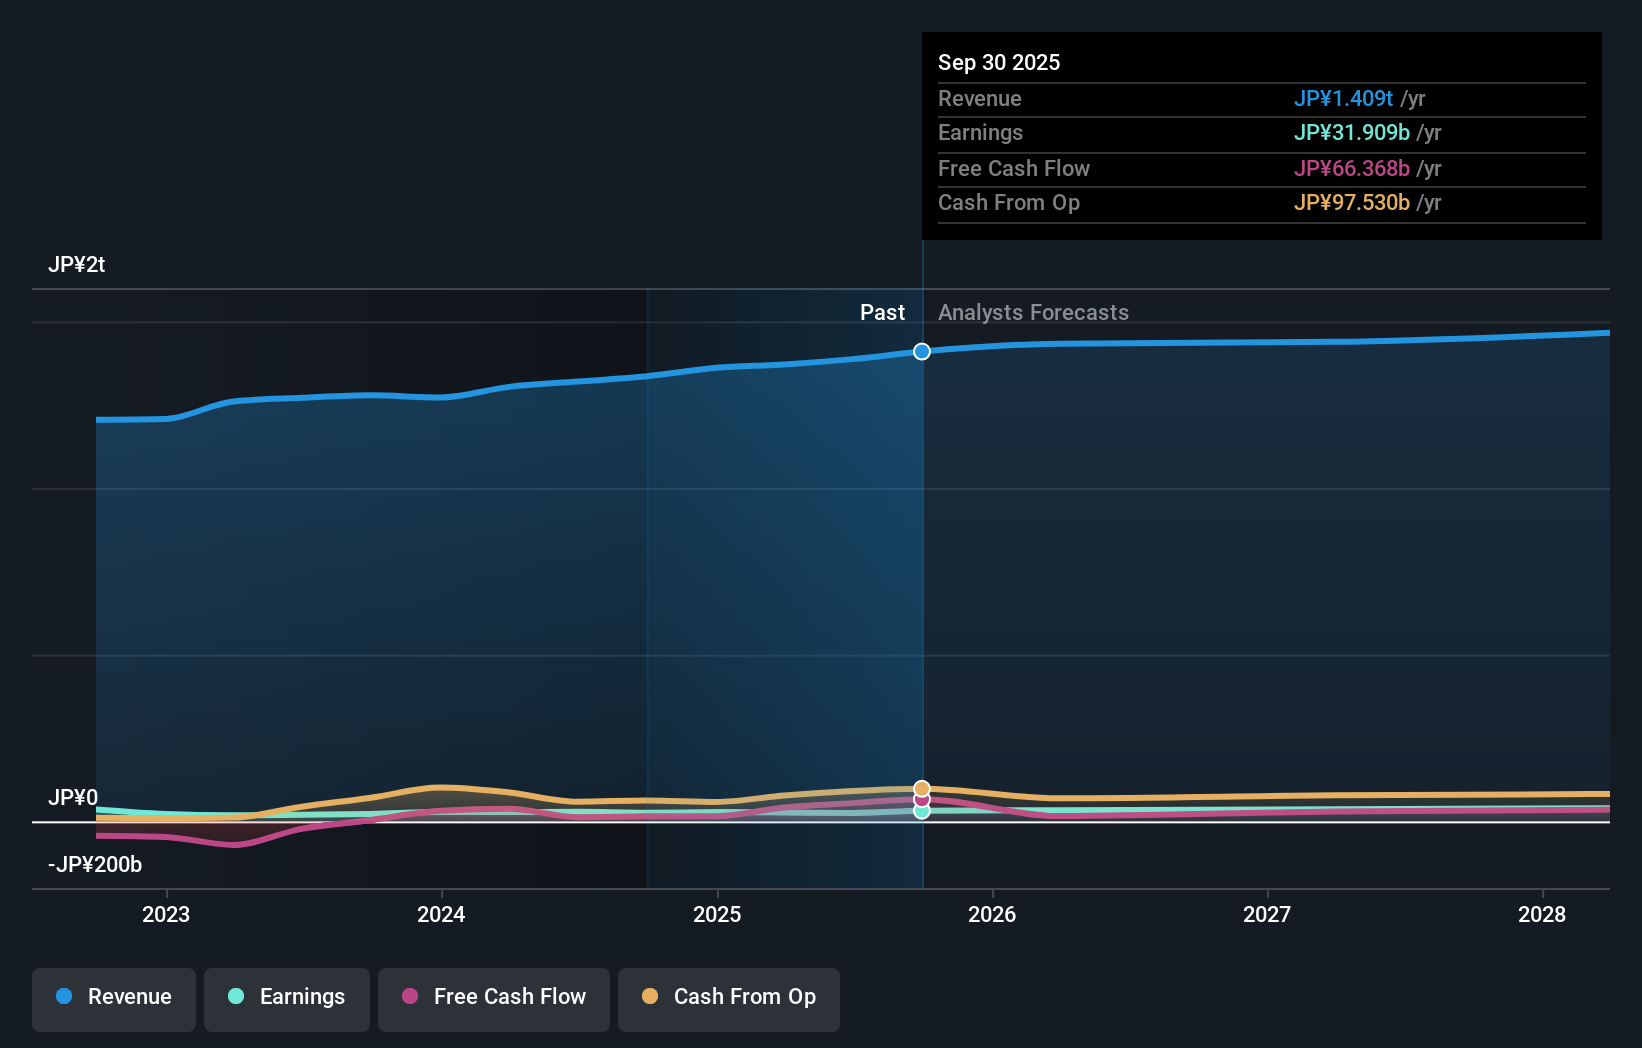Screen dimensions: 1642x1048
Task: Click the Free Cash Flow label in tooltip
Action: 1014,168
